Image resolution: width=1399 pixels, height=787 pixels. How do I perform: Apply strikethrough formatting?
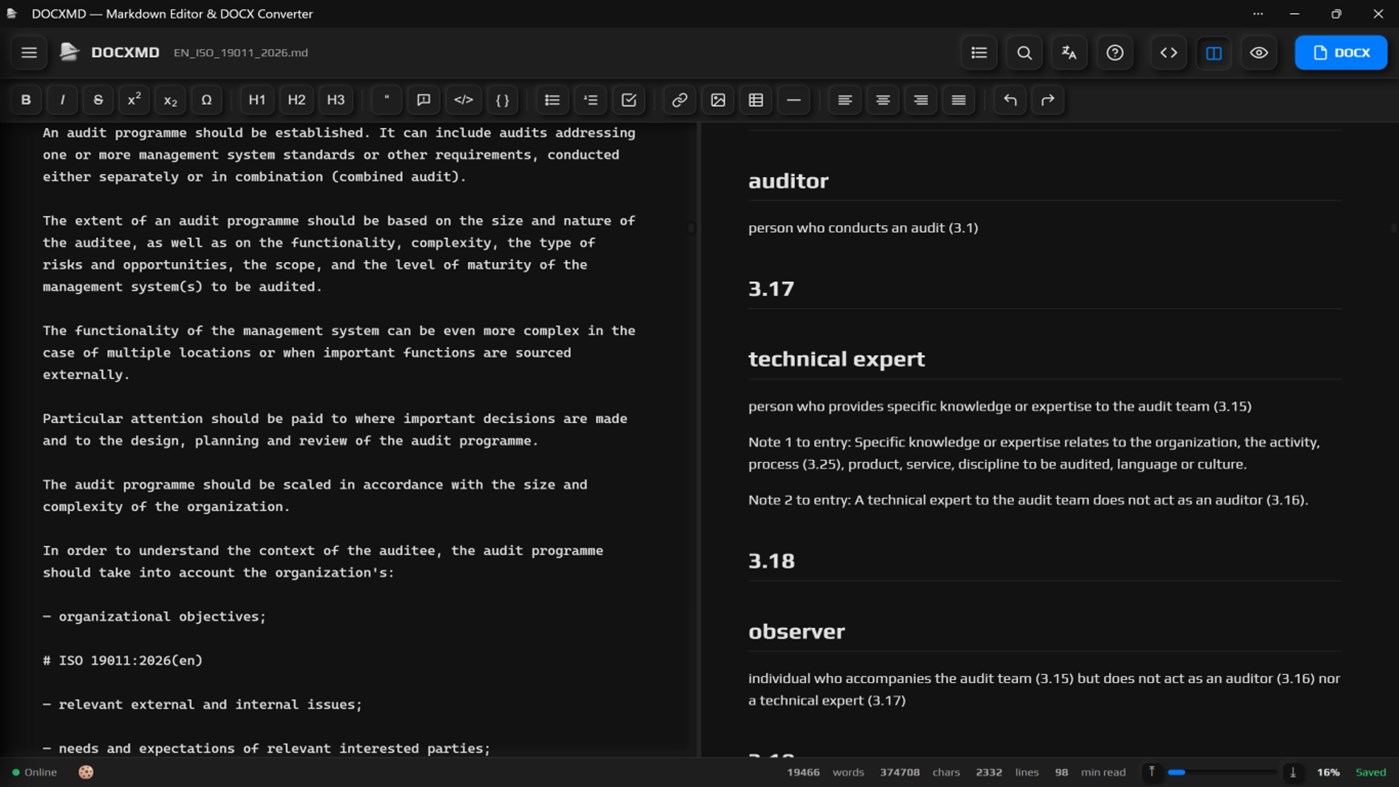pos(98,100)
